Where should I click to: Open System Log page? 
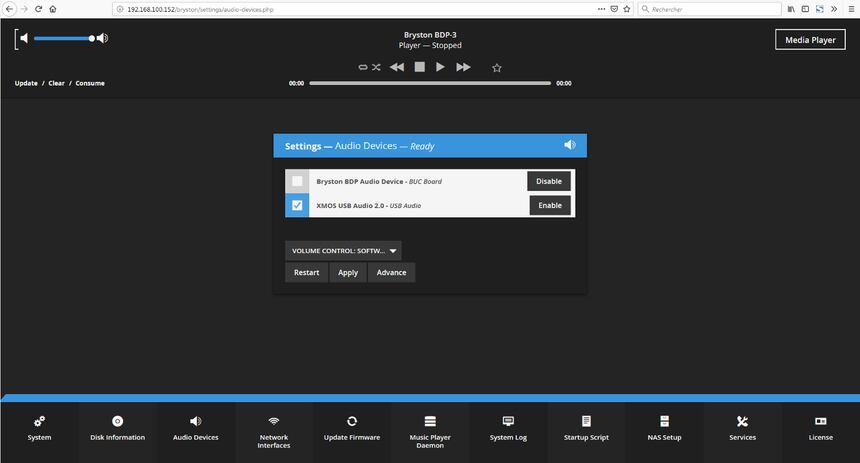[508, 428]
